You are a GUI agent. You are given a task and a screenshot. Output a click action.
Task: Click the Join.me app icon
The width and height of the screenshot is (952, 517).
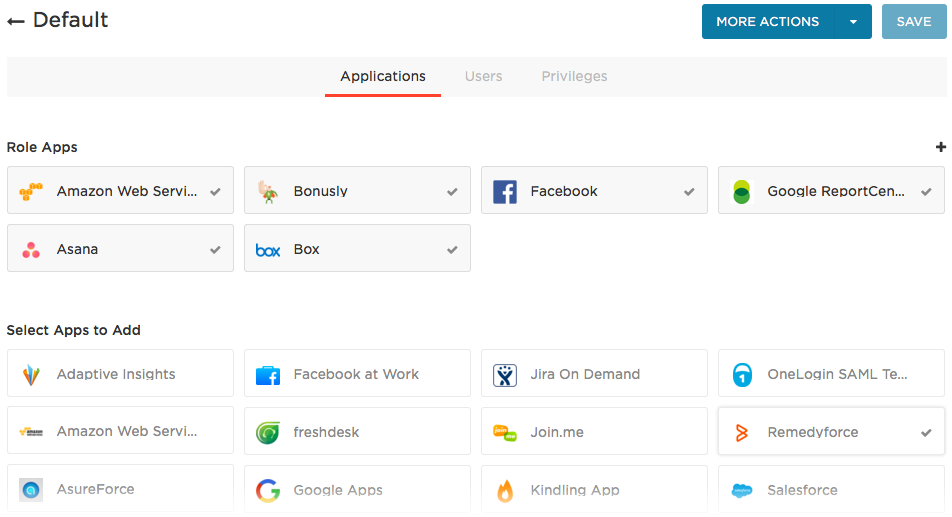[x=505, y=432]
